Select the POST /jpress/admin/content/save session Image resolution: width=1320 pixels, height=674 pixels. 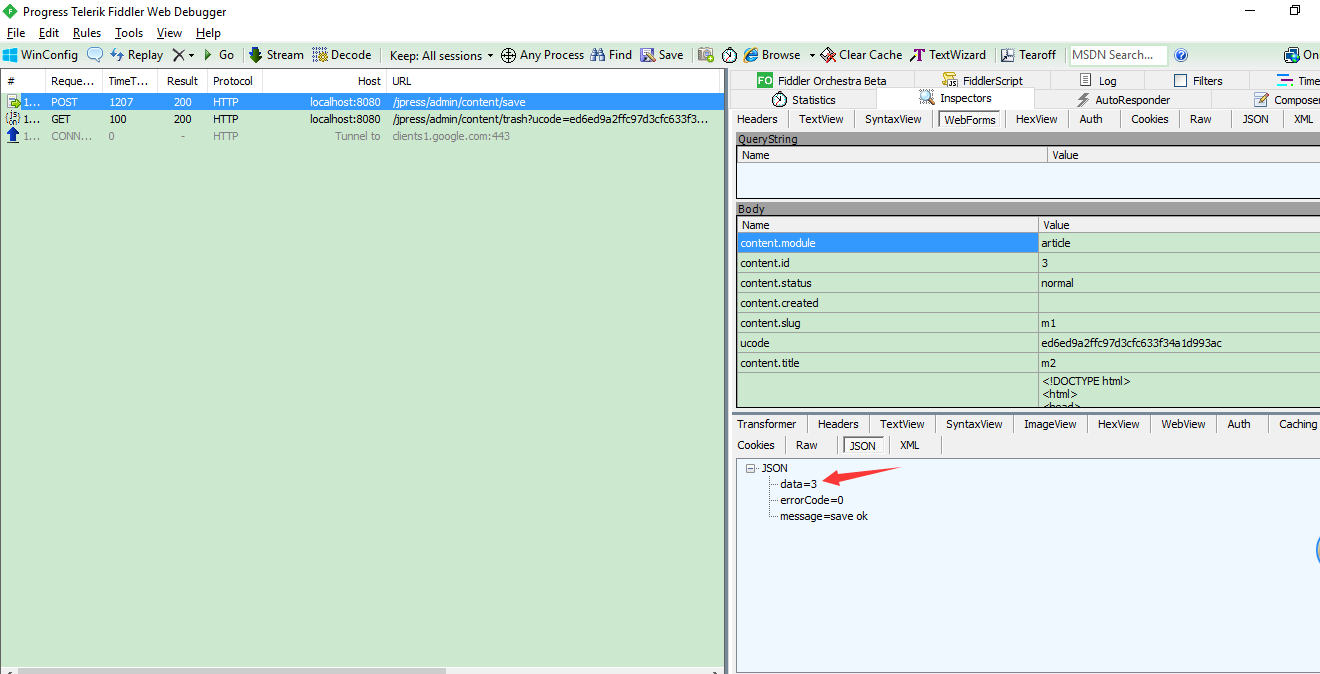pos(361,102)
